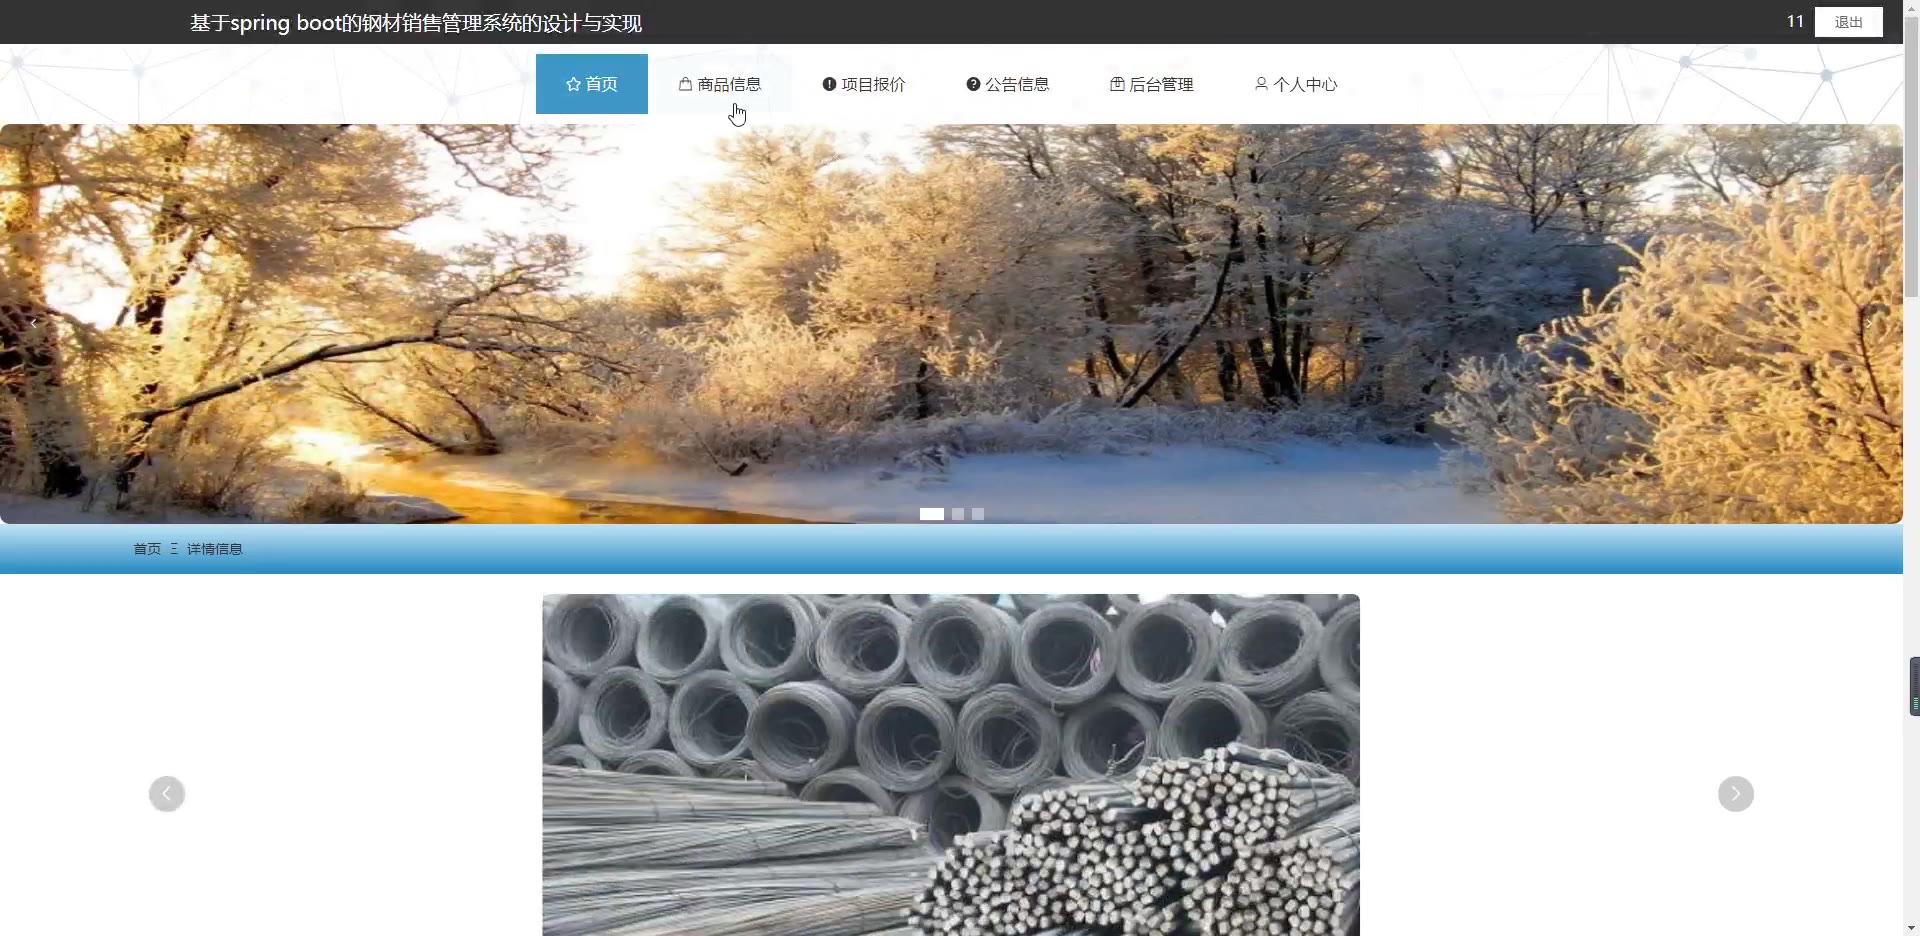Click the 退出 logout button
This screenshot has height=936, width=1920.
coord(1849,22)
